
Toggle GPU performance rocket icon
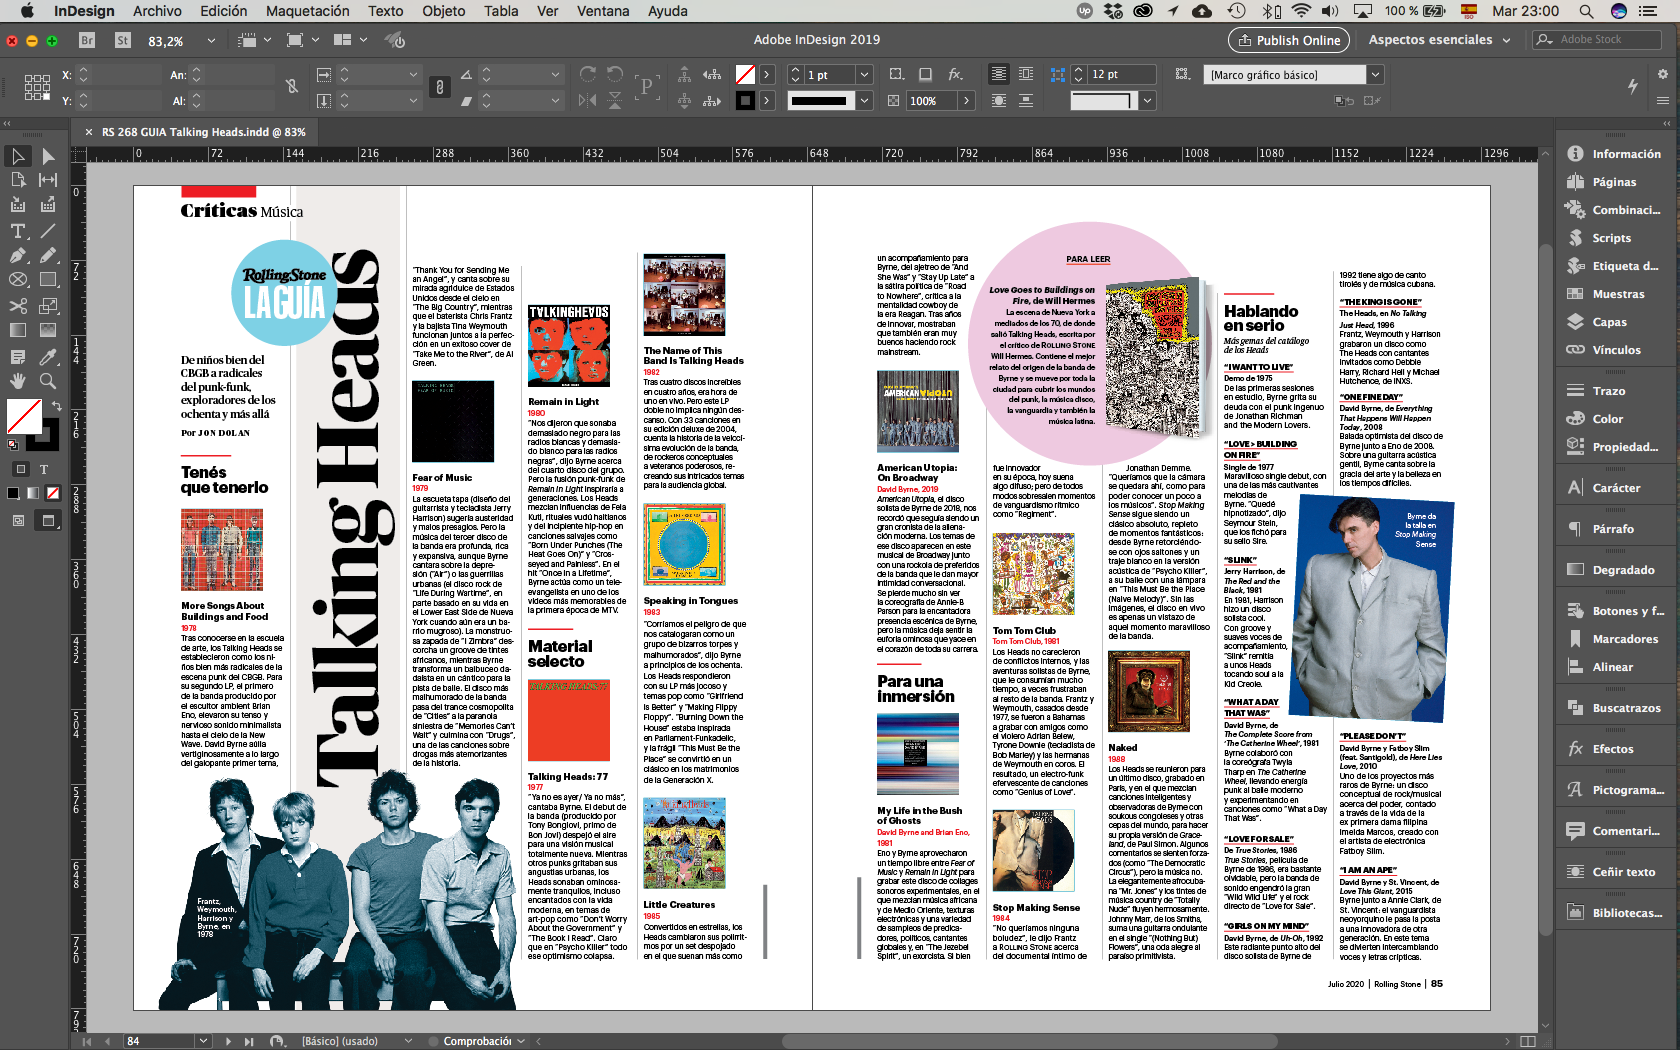pos(396,41)
